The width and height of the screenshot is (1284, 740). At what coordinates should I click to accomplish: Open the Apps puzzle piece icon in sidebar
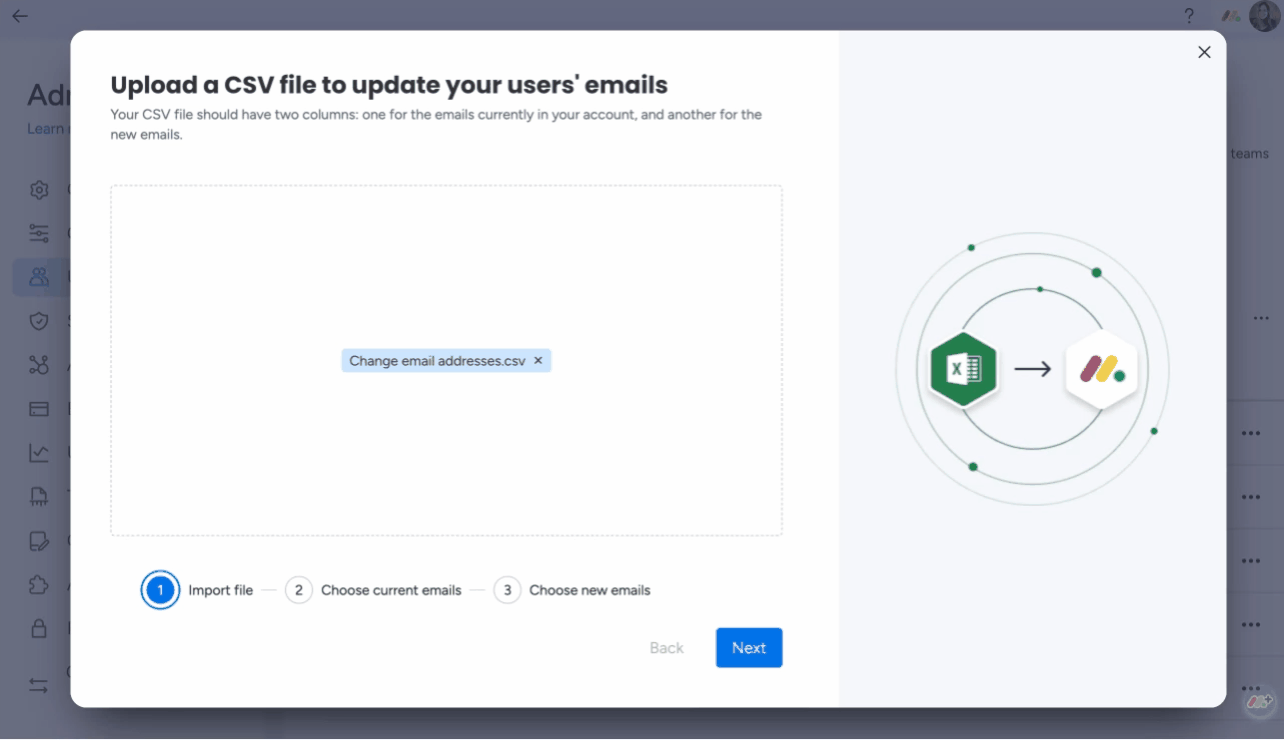[x=39, y=585]
